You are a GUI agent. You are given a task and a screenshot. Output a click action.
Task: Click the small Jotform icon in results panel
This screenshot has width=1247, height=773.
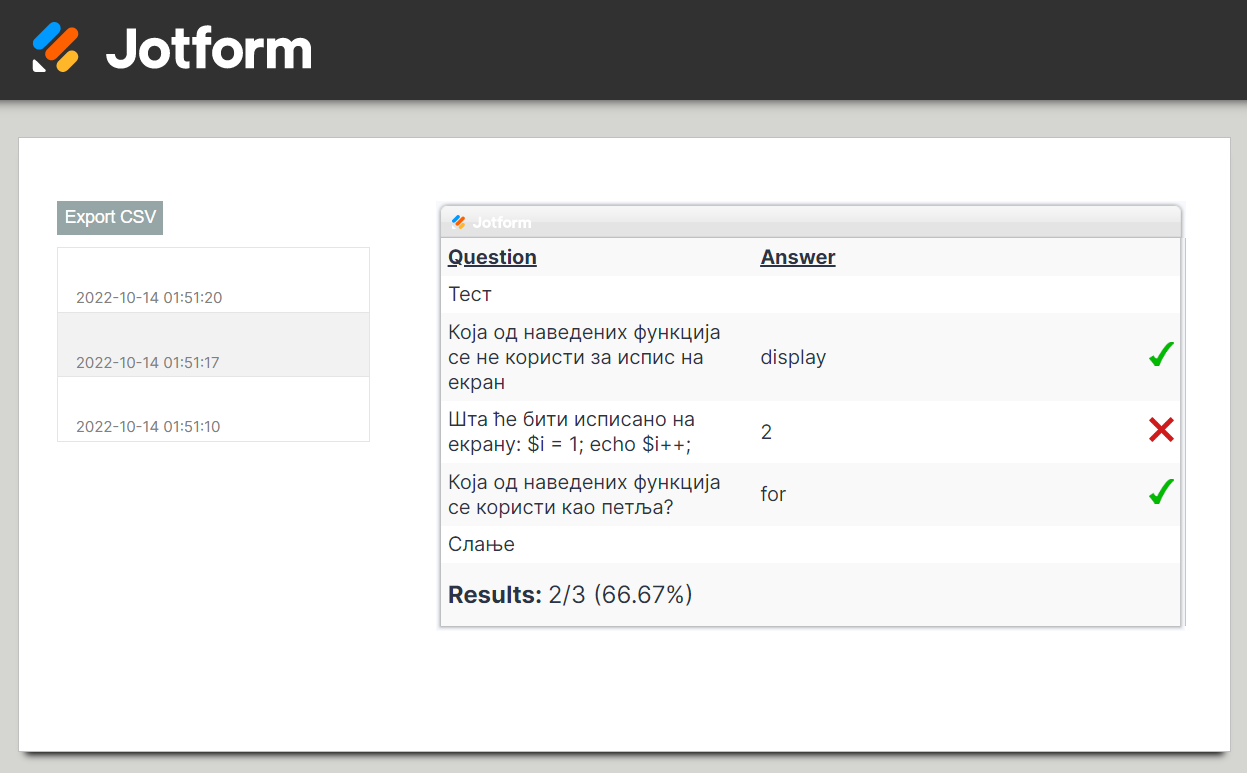coord(459,222)
